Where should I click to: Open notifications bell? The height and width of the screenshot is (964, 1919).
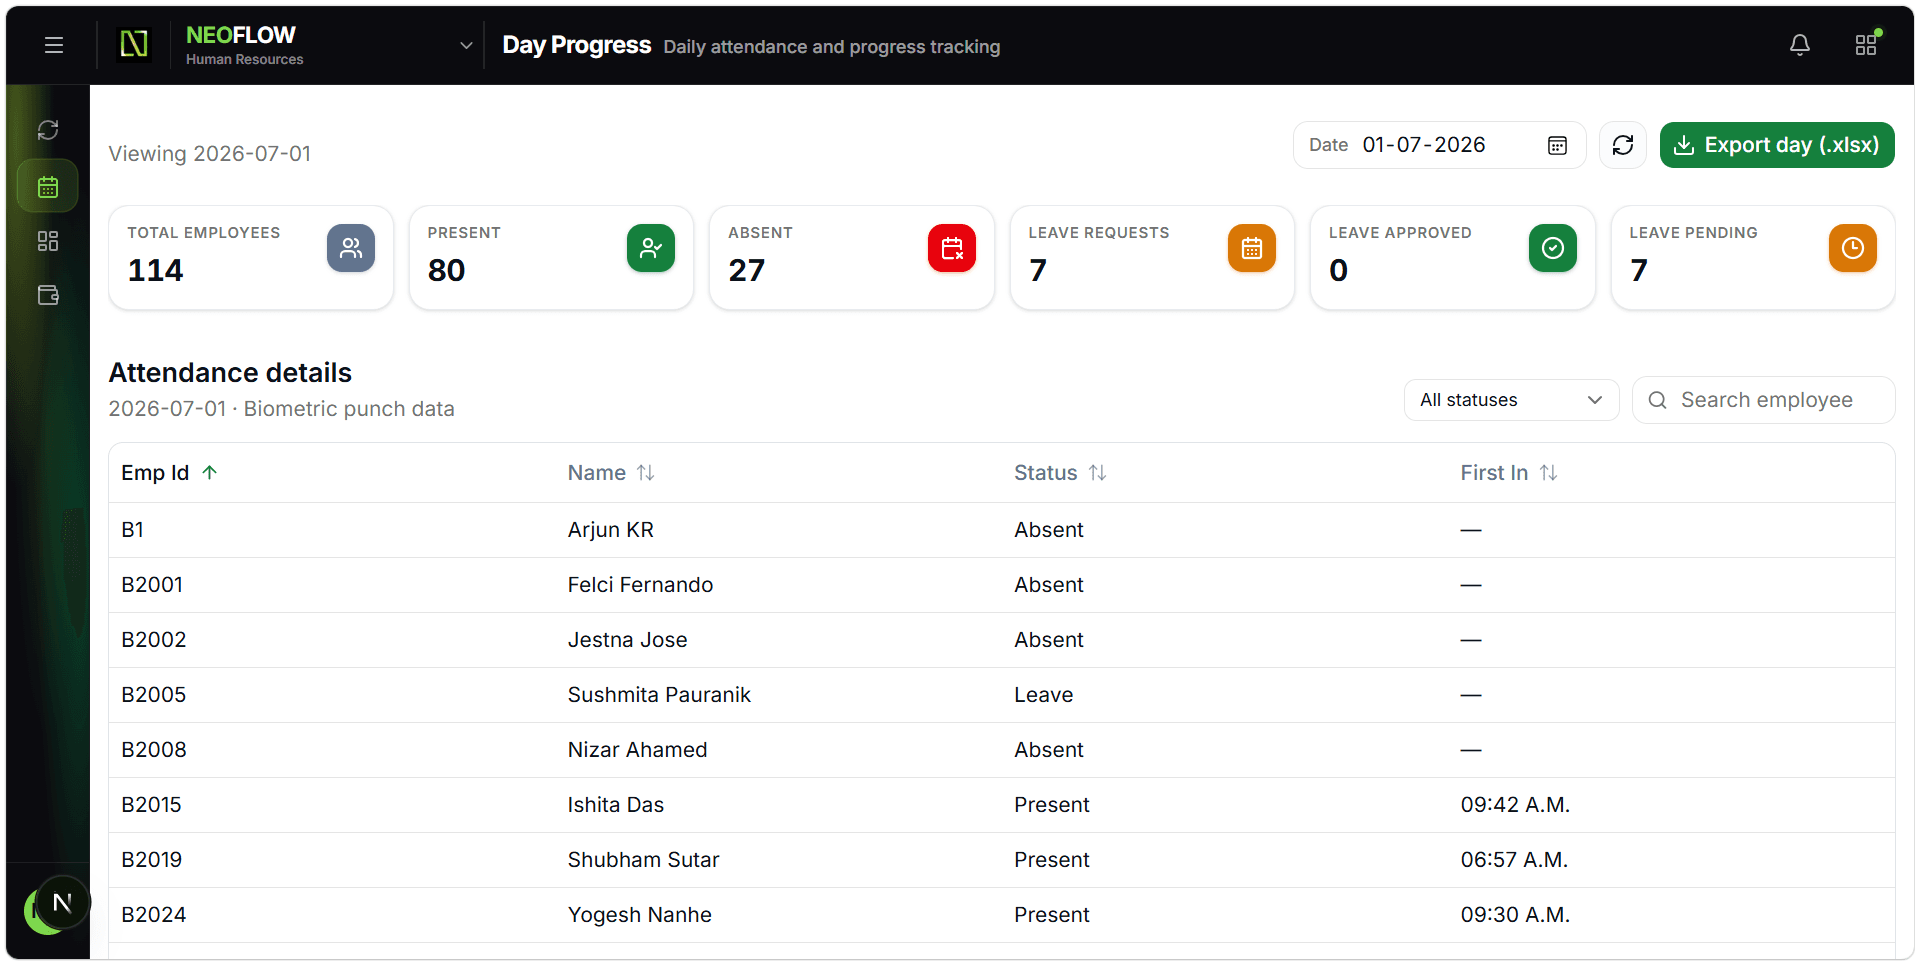point(1799,45)
